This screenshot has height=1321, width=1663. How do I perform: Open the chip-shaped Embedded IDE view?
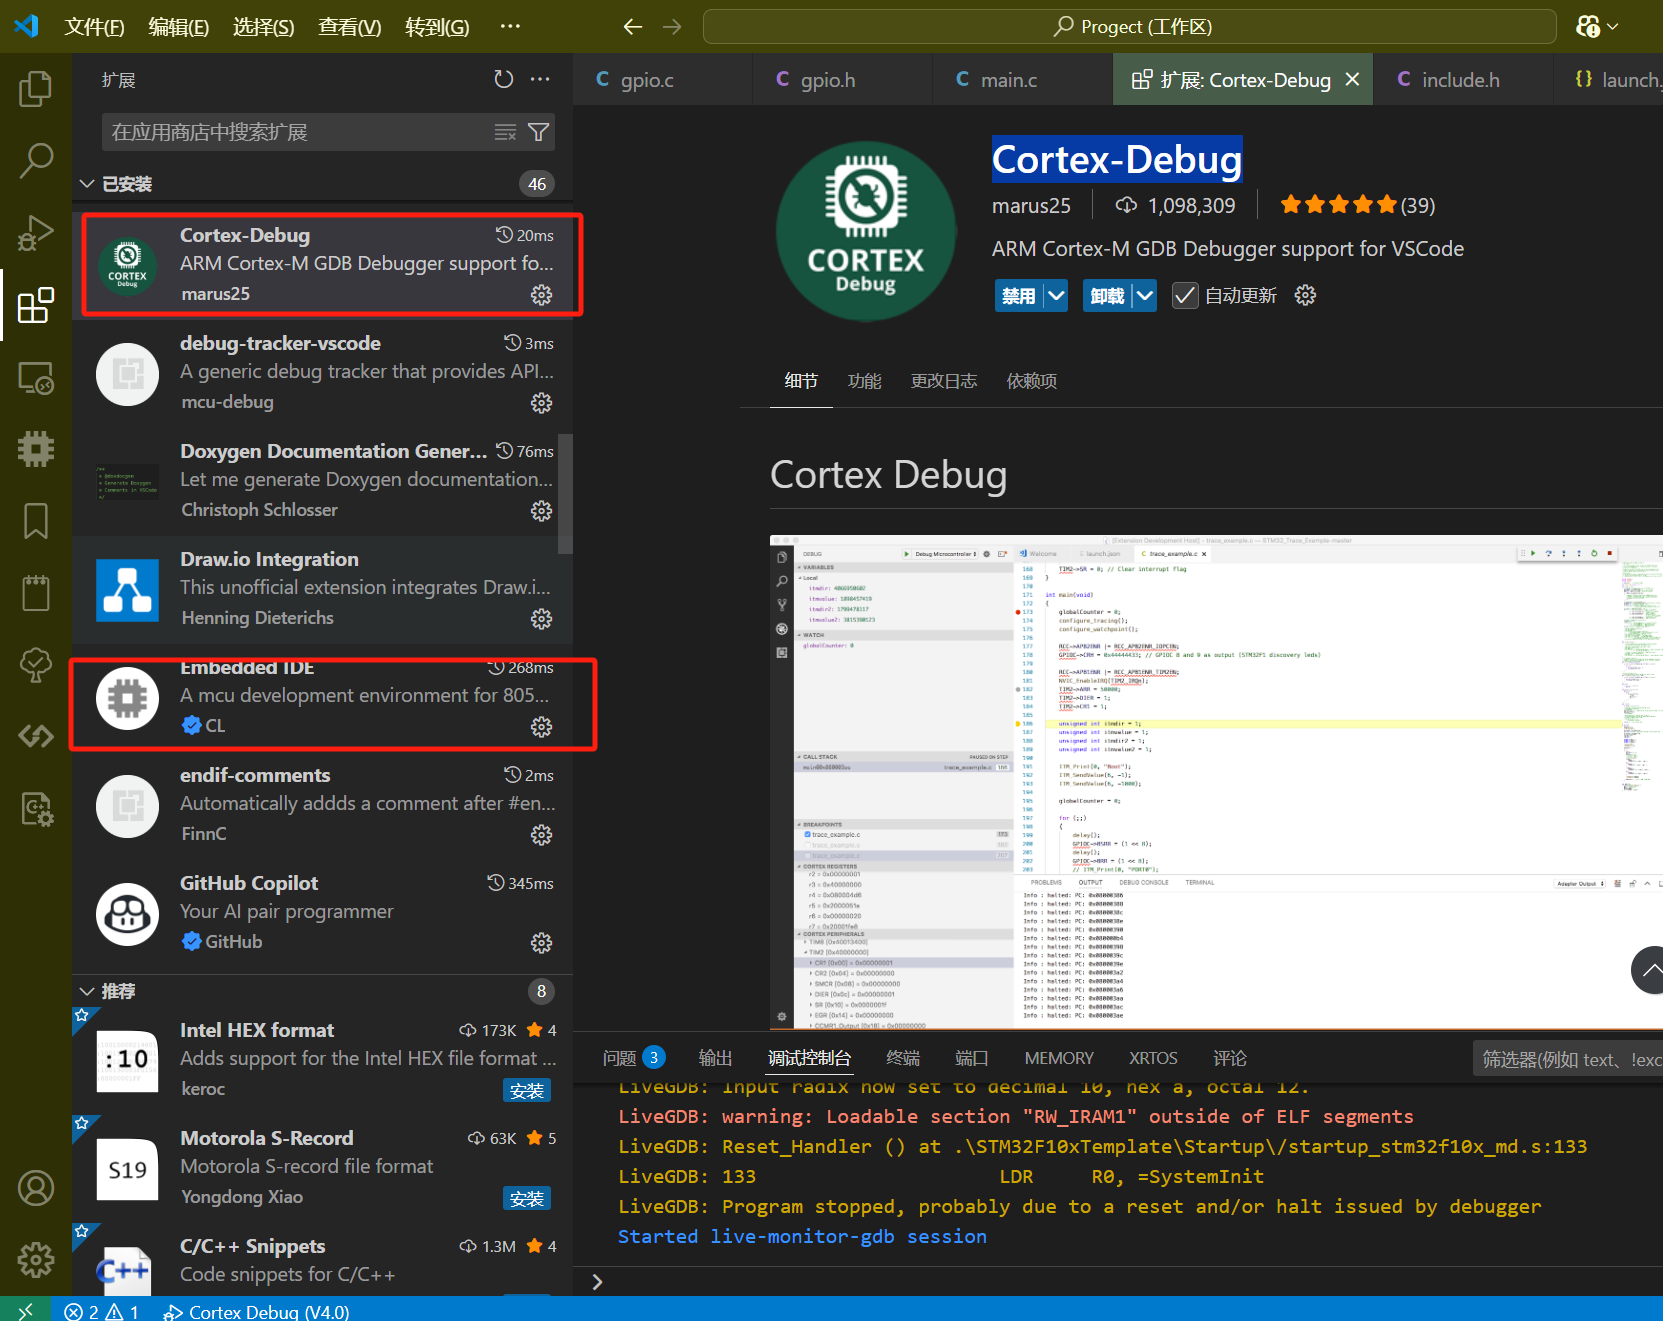click(36, 449)
